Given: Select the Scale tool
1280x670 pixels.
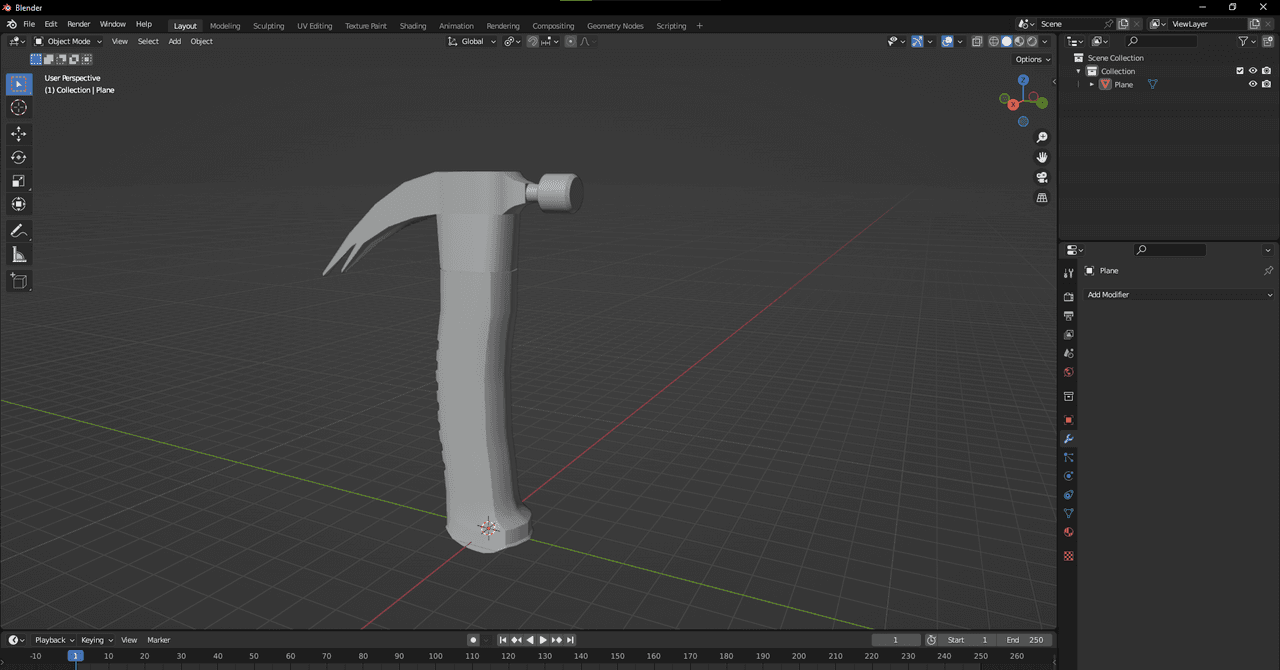Looking at the screenshot, I should pyautogui.click(x=19, y=181).
